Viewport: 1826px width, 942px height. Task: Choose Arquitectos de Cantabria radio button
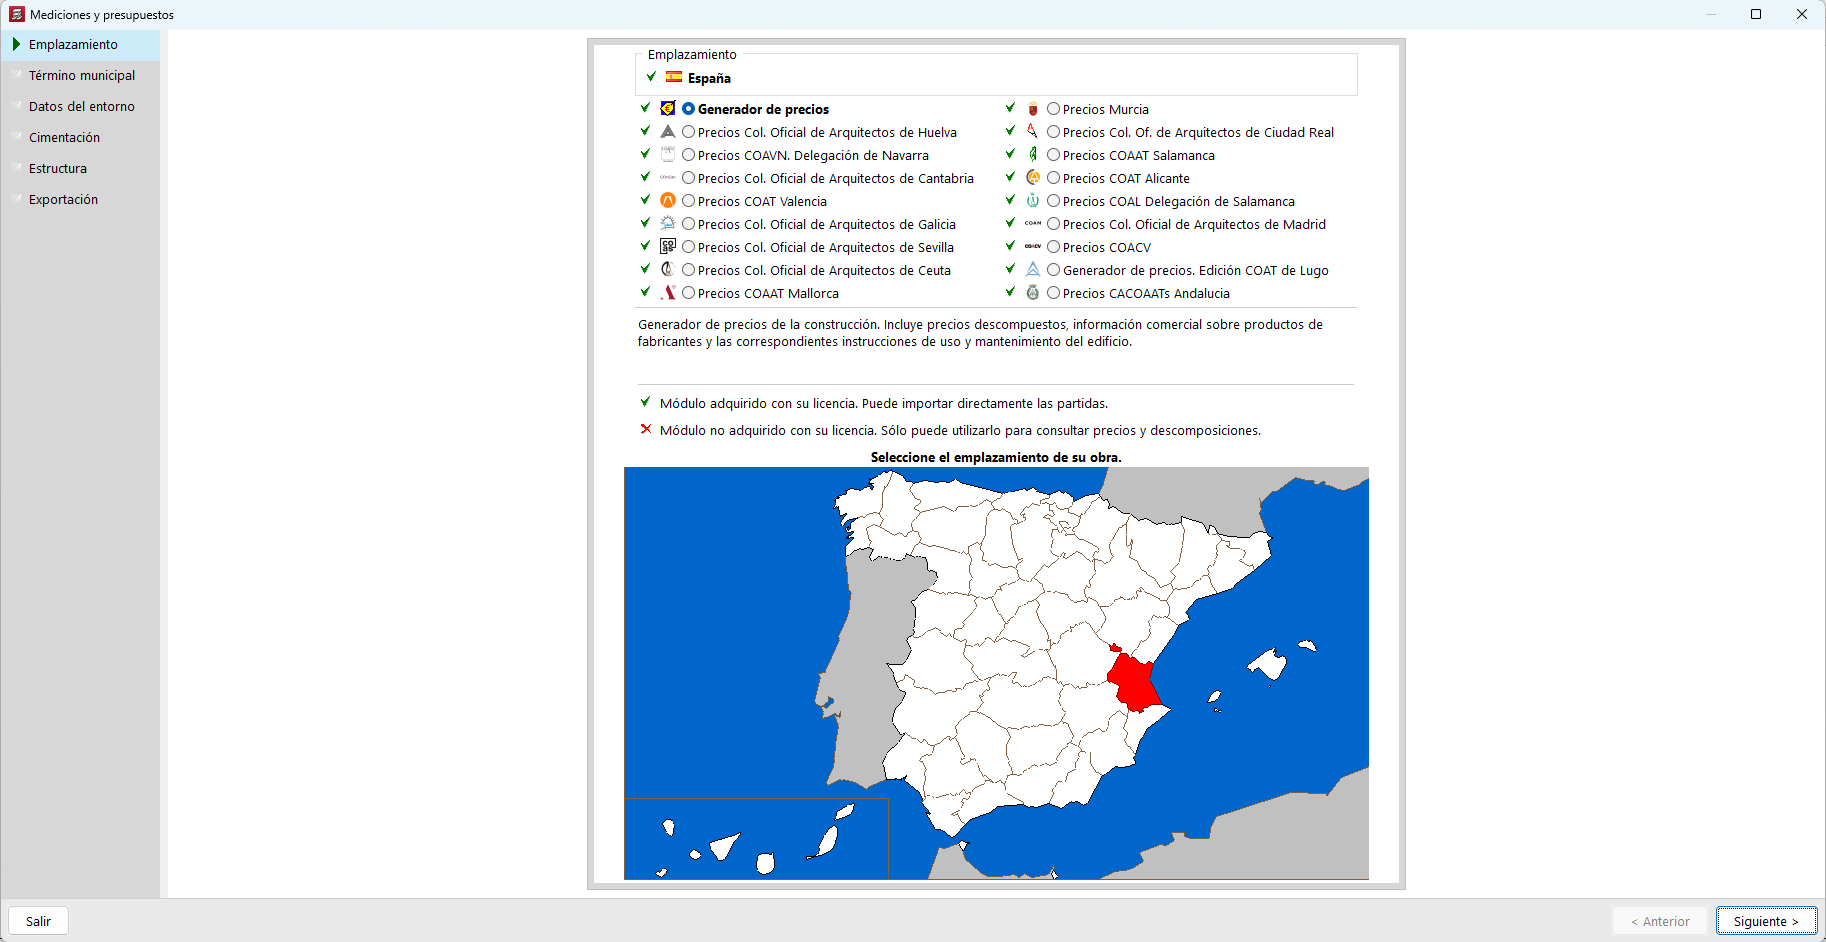688,178
